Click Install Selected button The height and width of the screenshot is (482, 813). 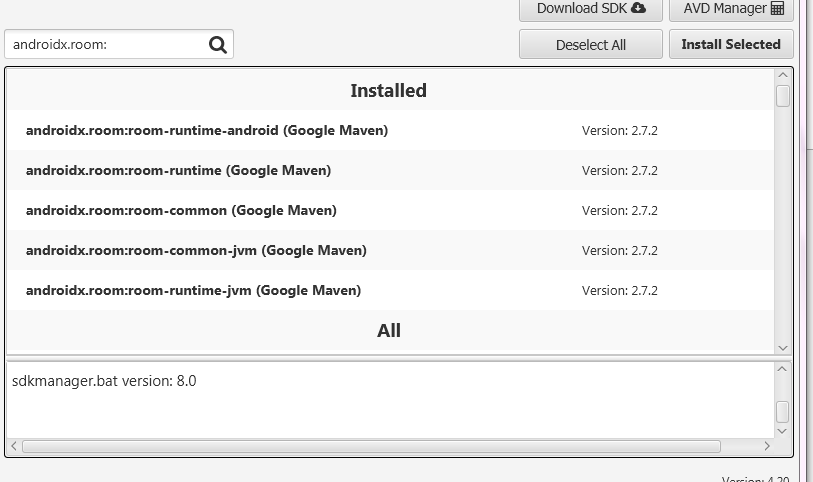coord(731,45)
